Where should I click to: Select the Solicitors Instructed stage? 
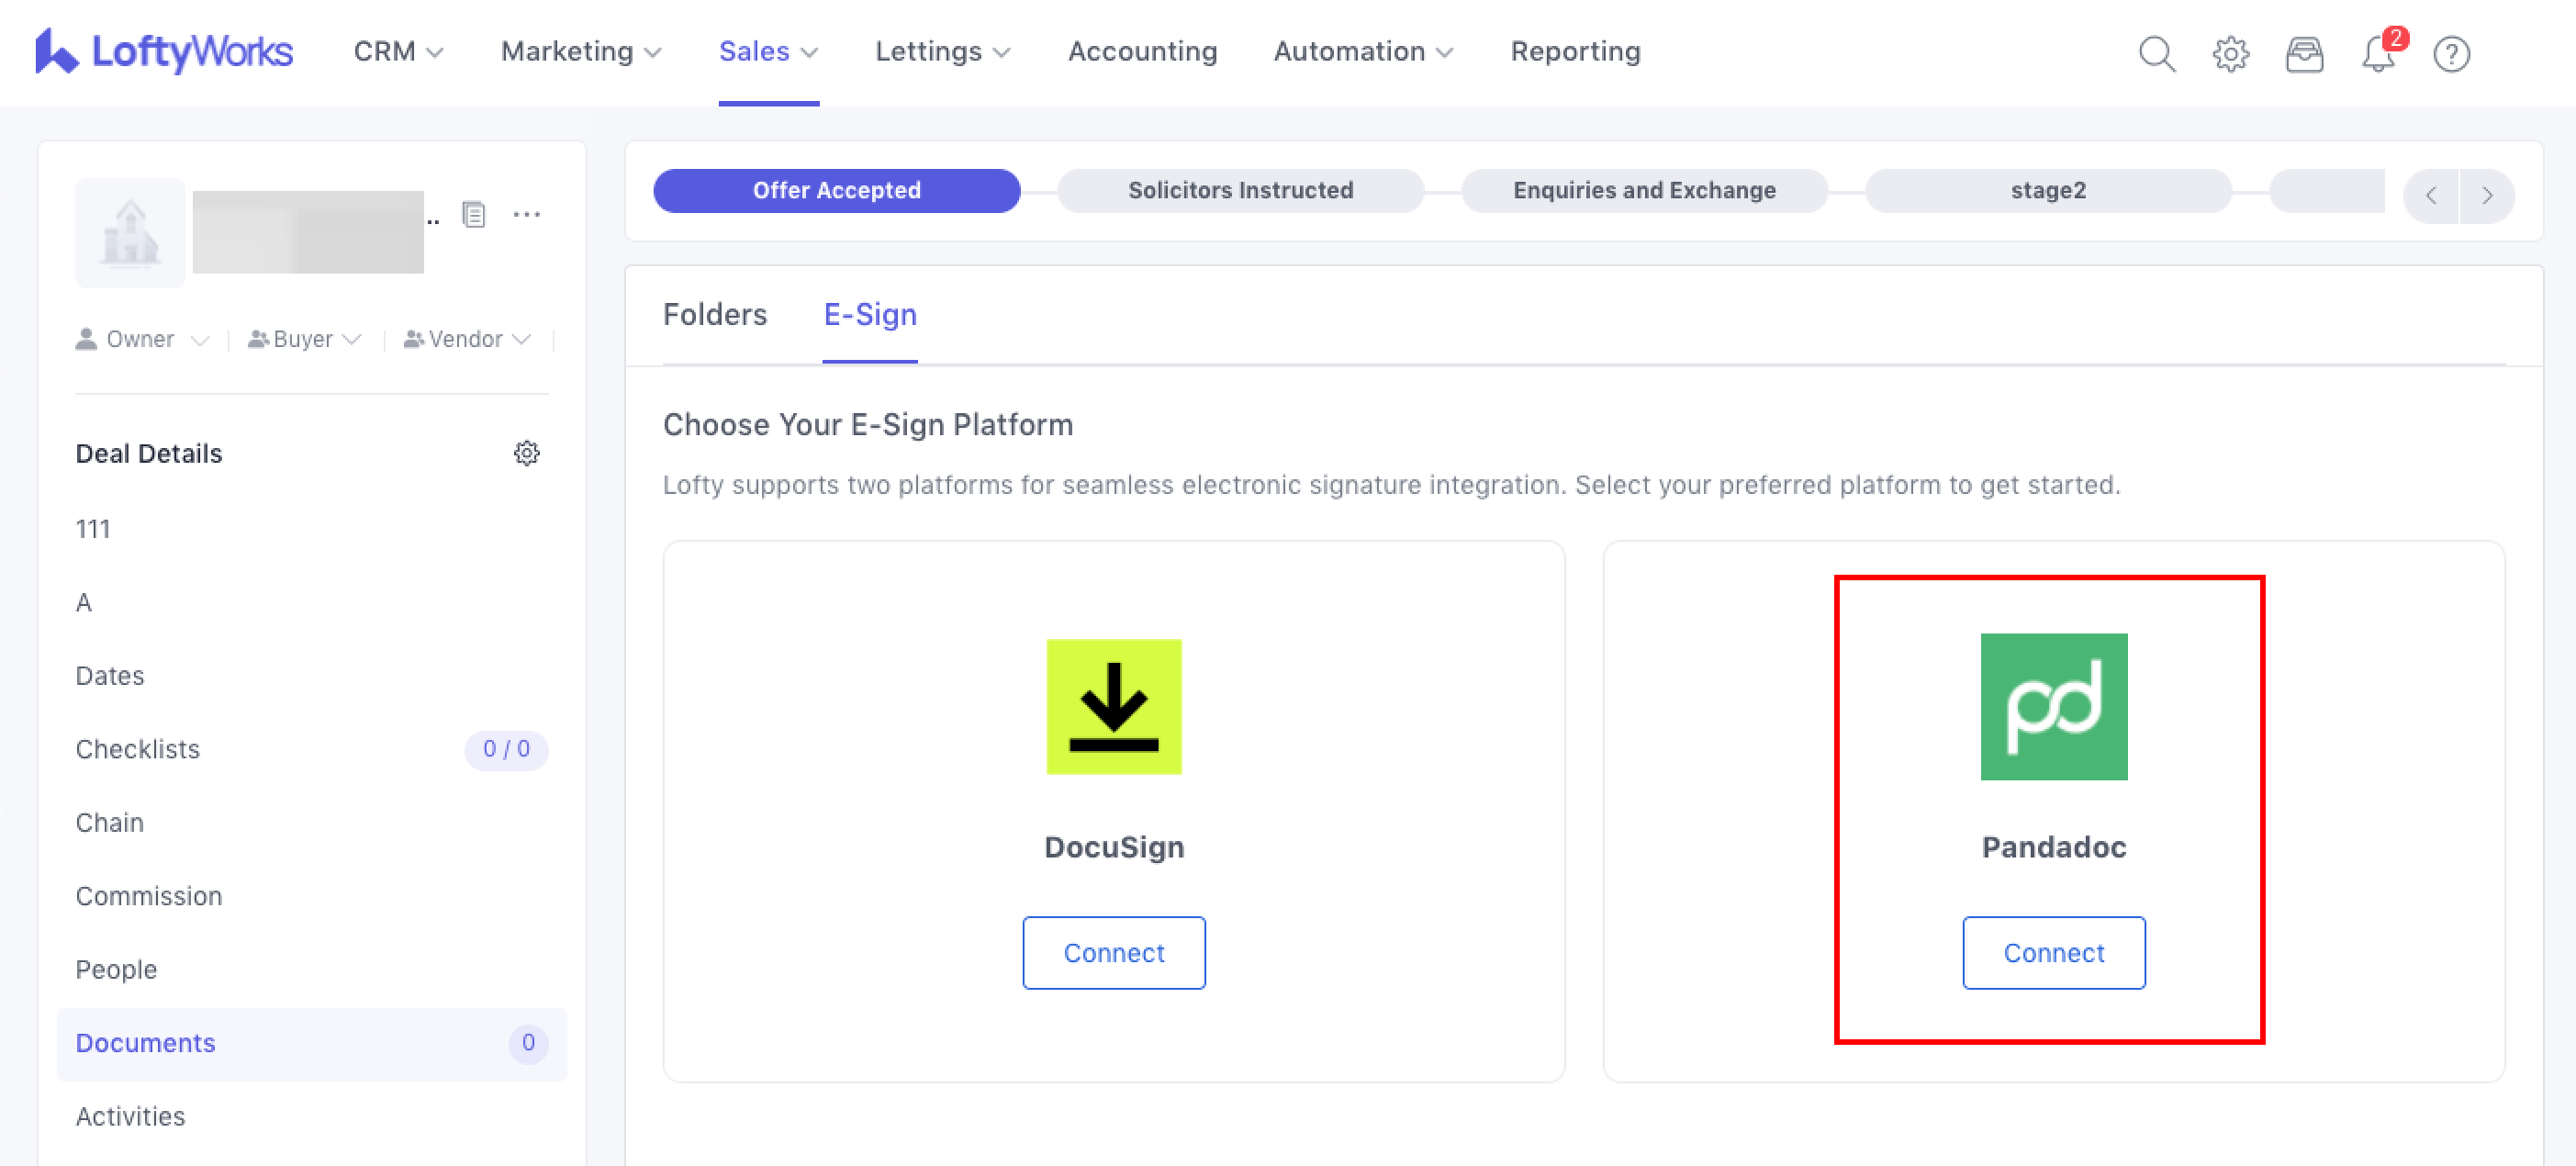point(1240,190)
